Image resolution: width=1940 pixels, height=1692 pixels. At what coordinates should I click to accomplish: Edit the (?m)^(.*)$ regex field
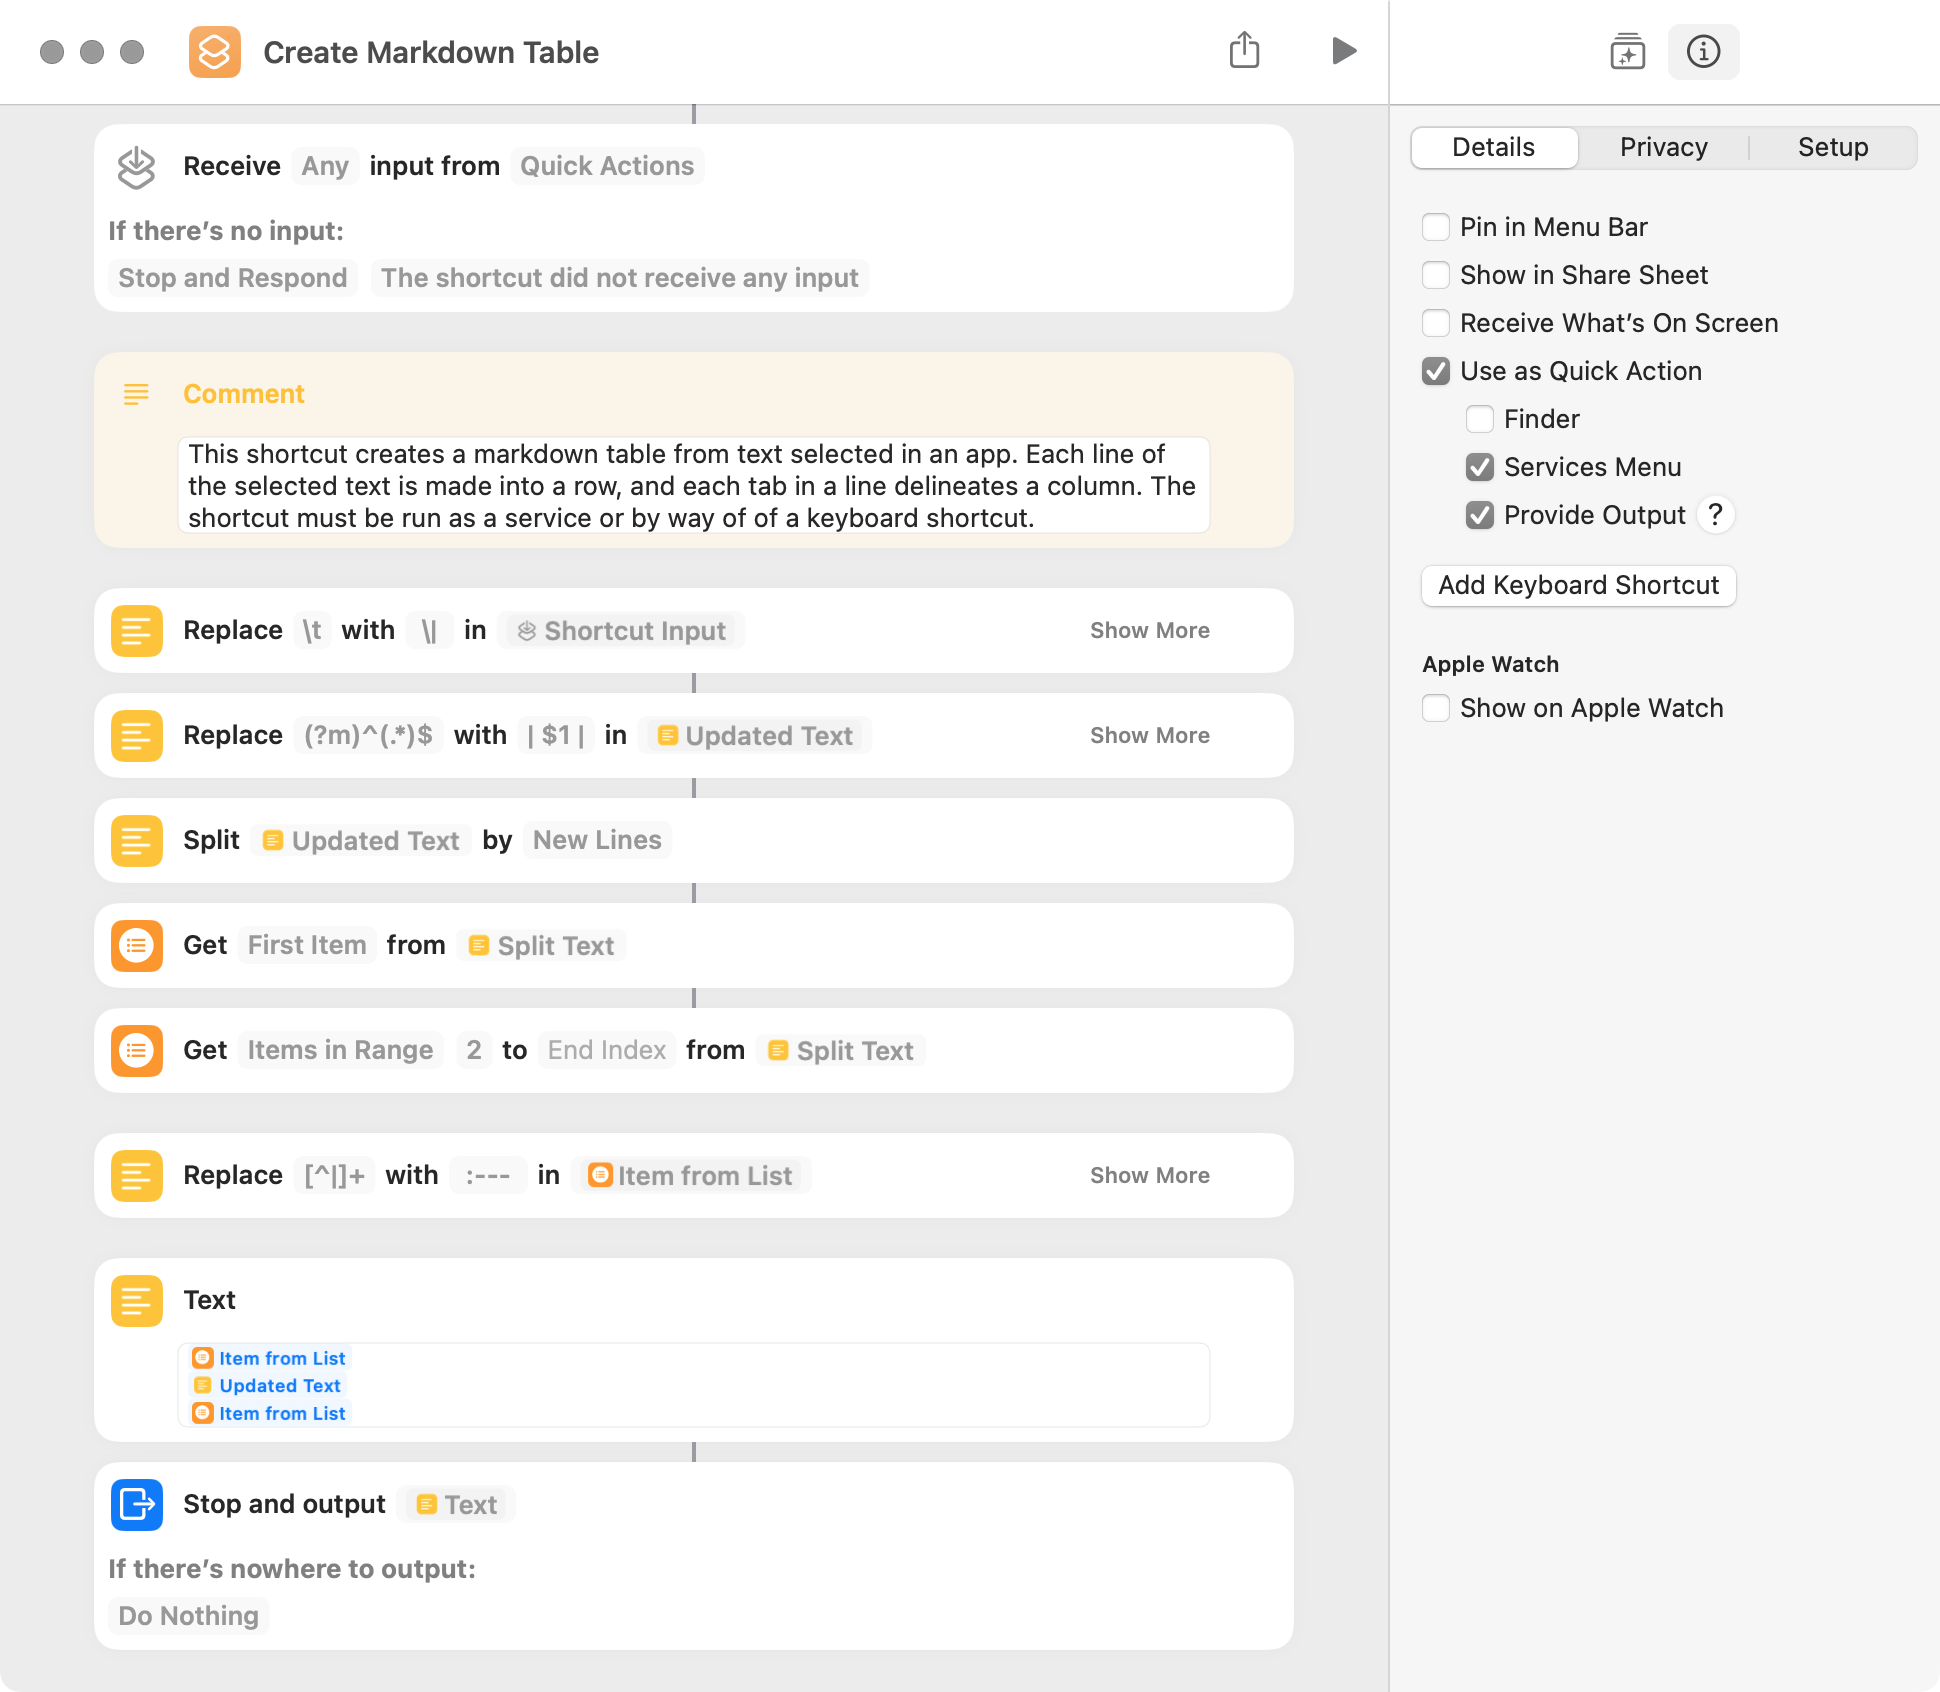[x=368, y=735]
